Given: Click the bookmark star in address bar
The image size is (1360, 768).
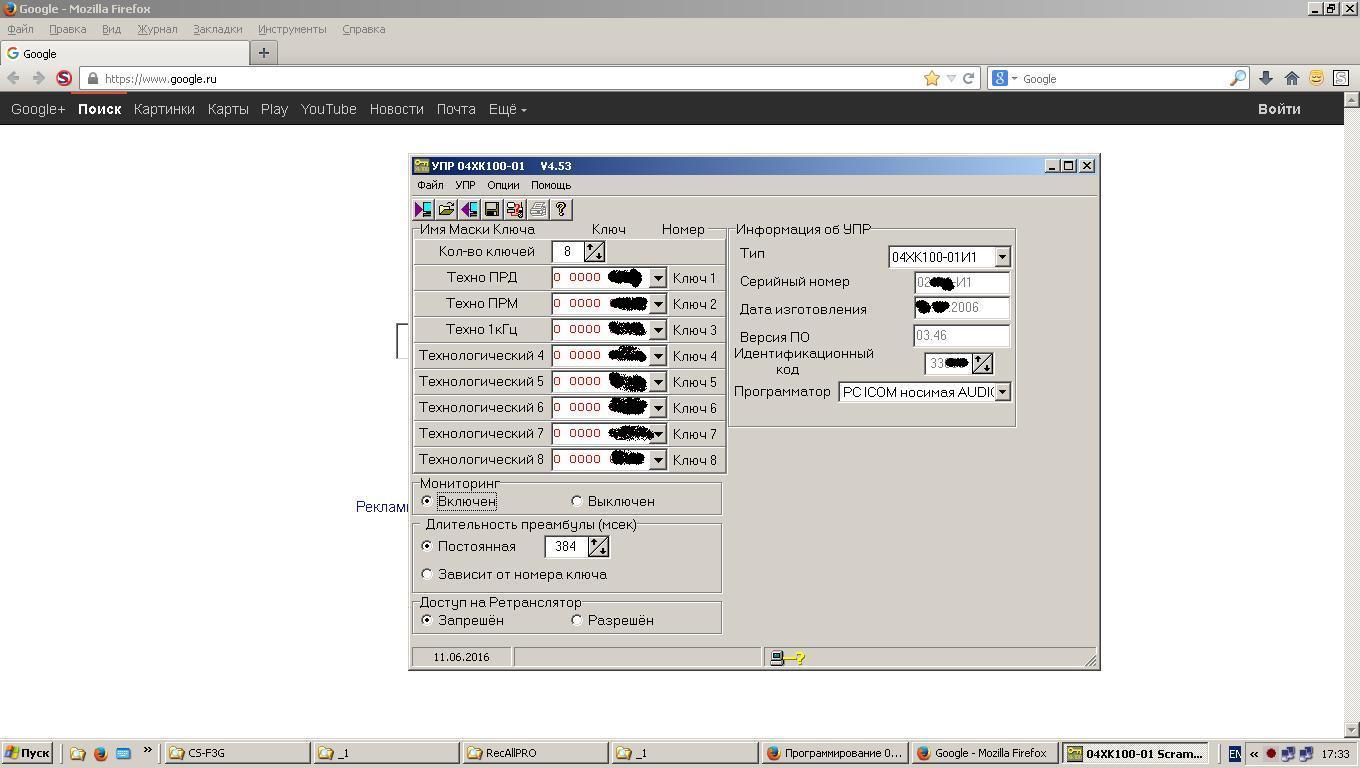Looking at the screenshot, I should coord(931,78).
